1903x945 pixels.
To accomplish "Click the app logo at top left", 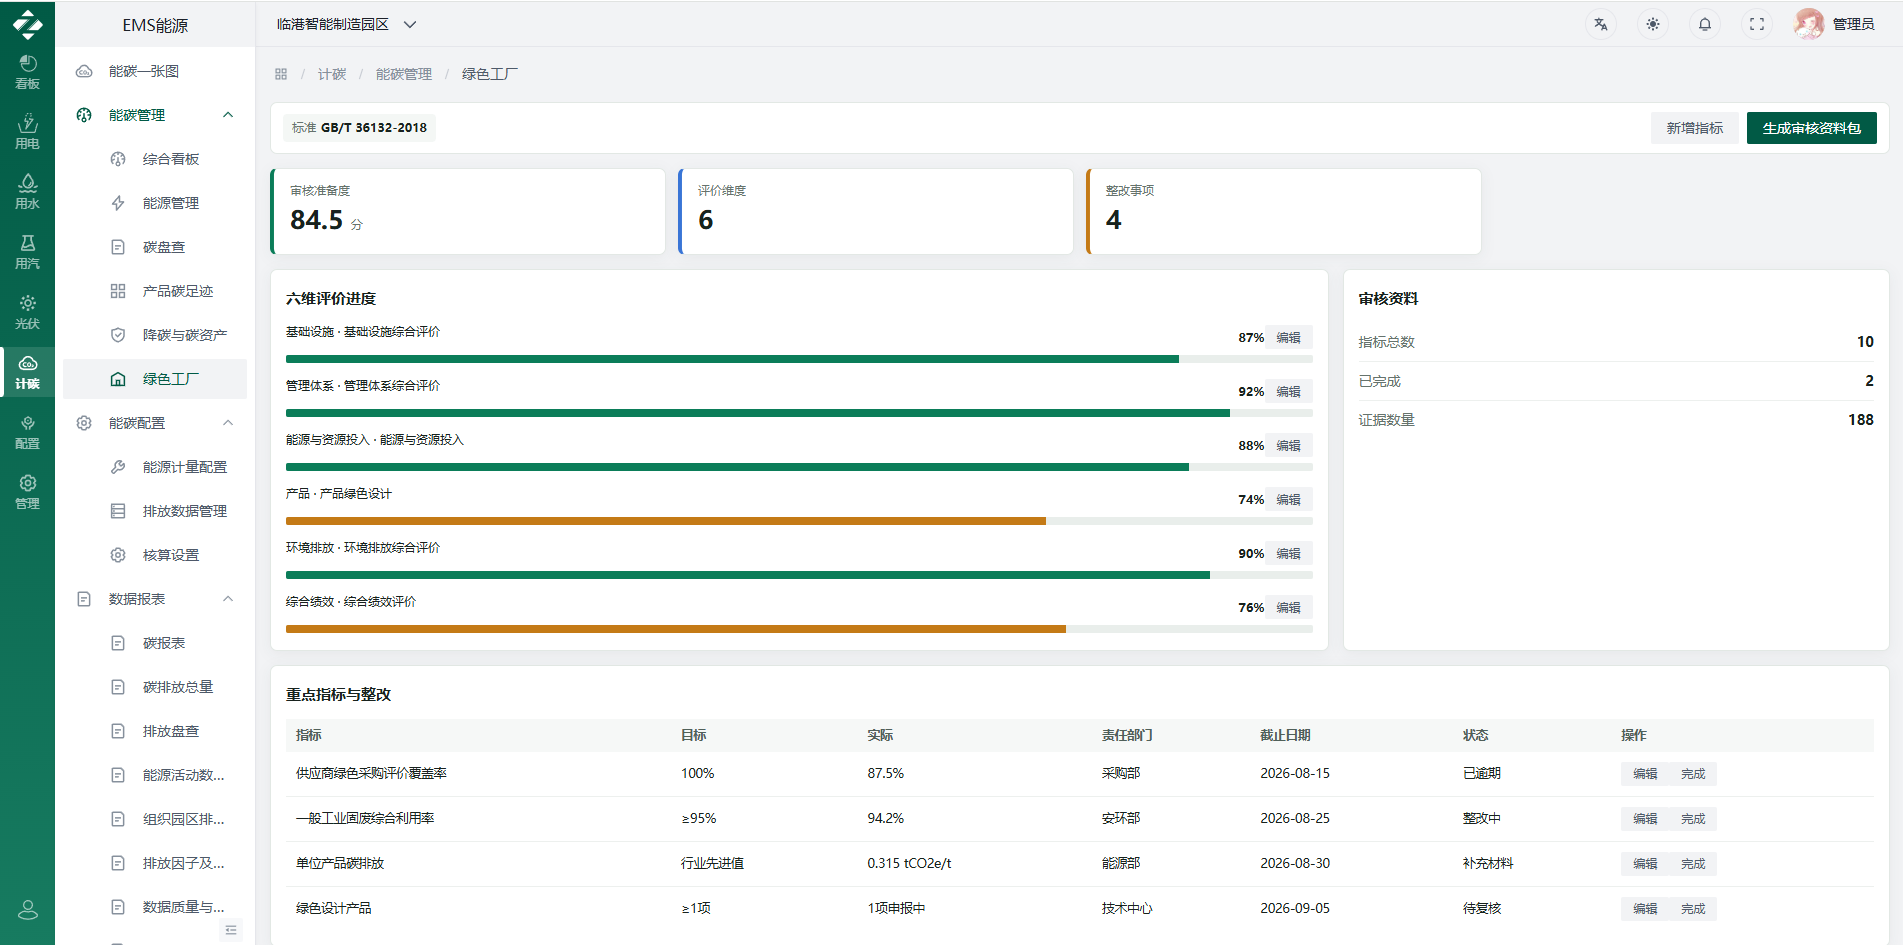I will tap(27, 24).
